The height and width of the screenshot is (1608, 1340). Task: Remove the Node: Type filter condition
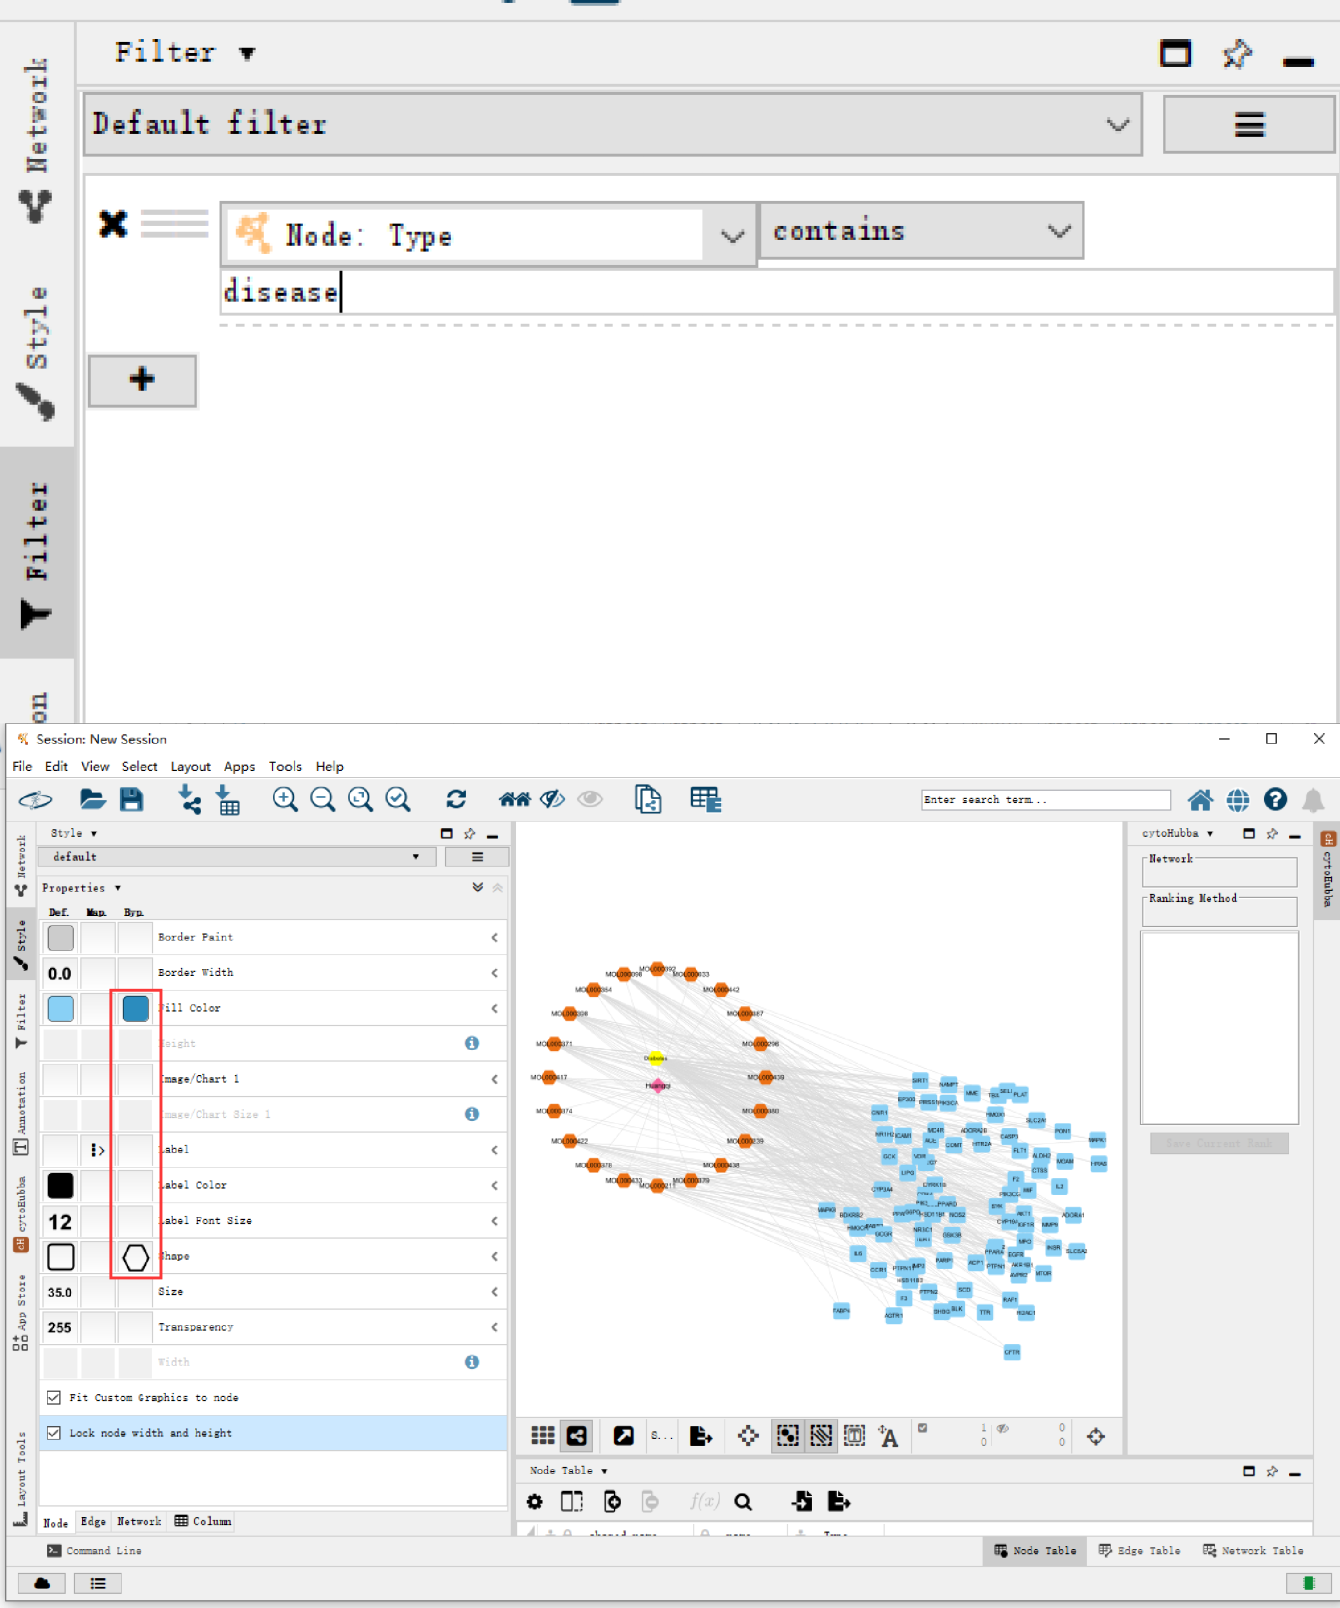pos(113,223)
